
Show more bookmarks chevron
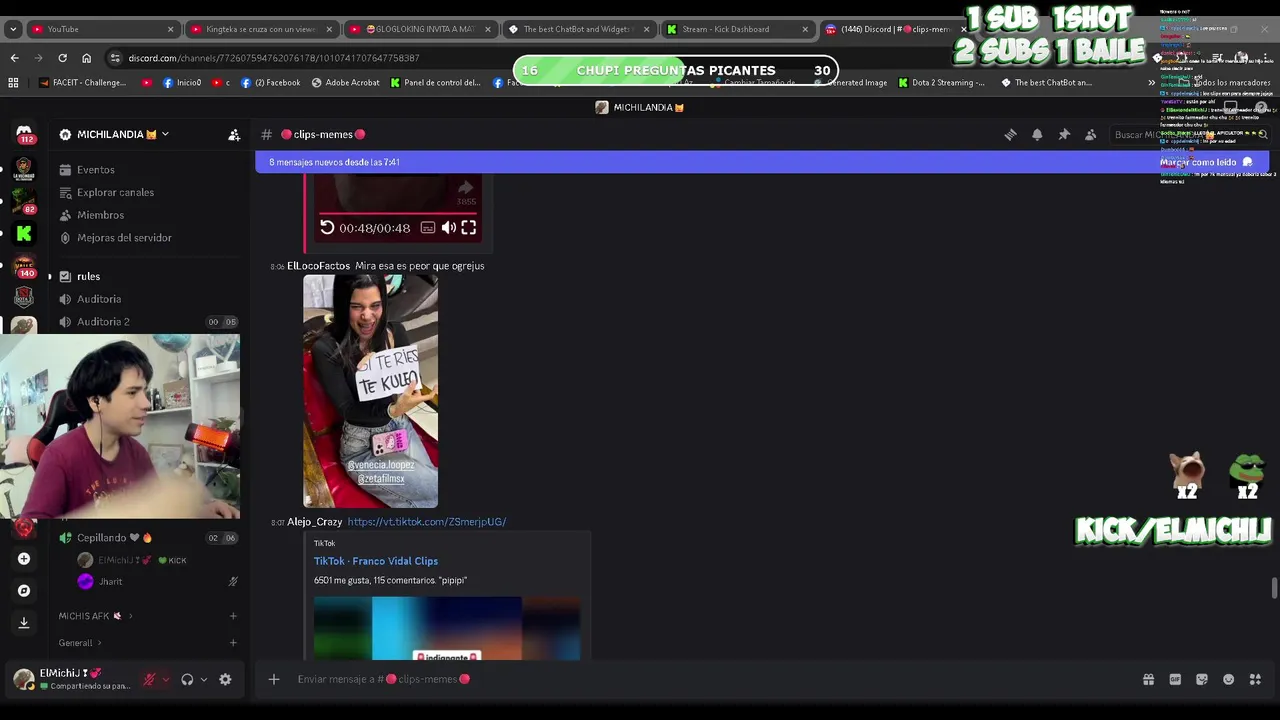tap(1151, 83)
